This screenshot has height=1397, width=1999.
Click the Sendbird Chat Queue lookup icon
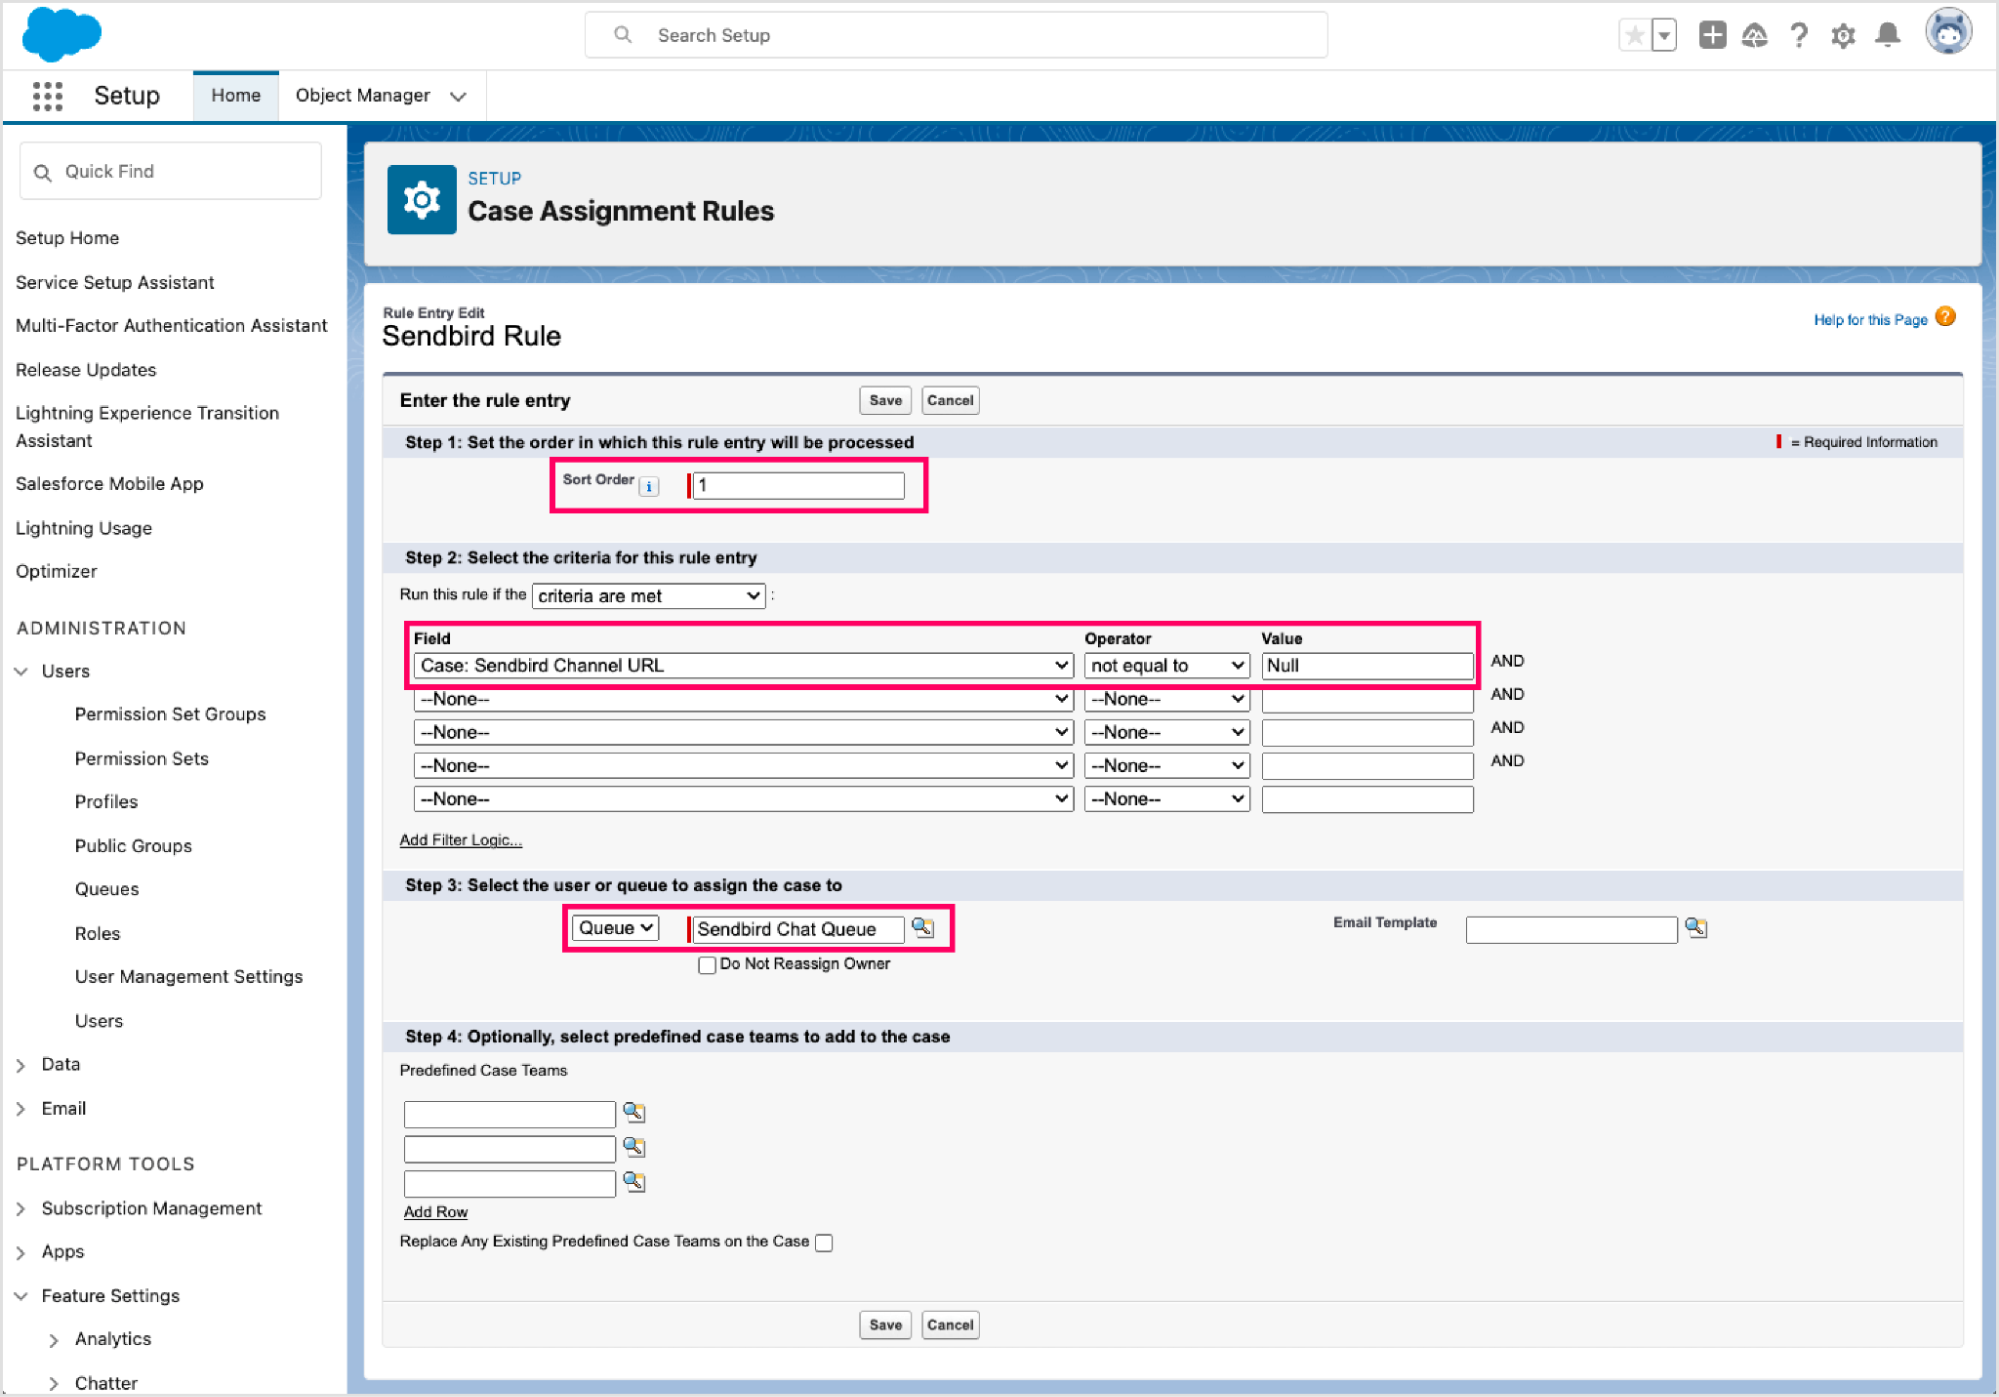point(928,926)
